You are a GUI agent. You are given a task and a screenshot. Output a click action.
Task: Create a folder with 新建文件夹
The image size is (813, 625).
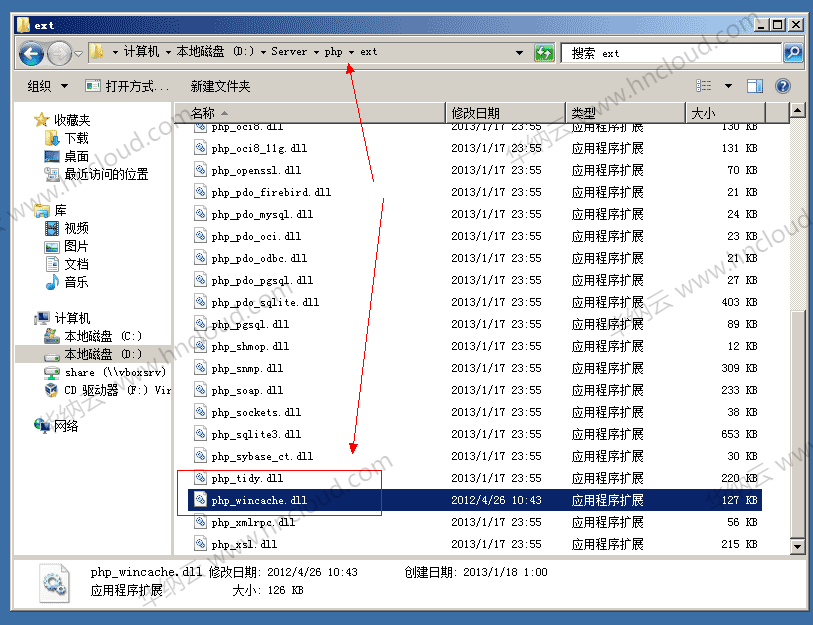(x=220, y=86)
